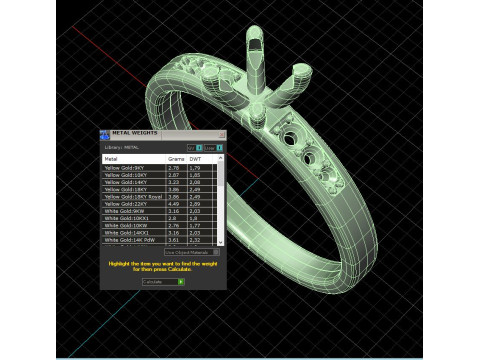Toggle the User library button
This screenshot has width=480, height=360.
(x=213, y=148)
